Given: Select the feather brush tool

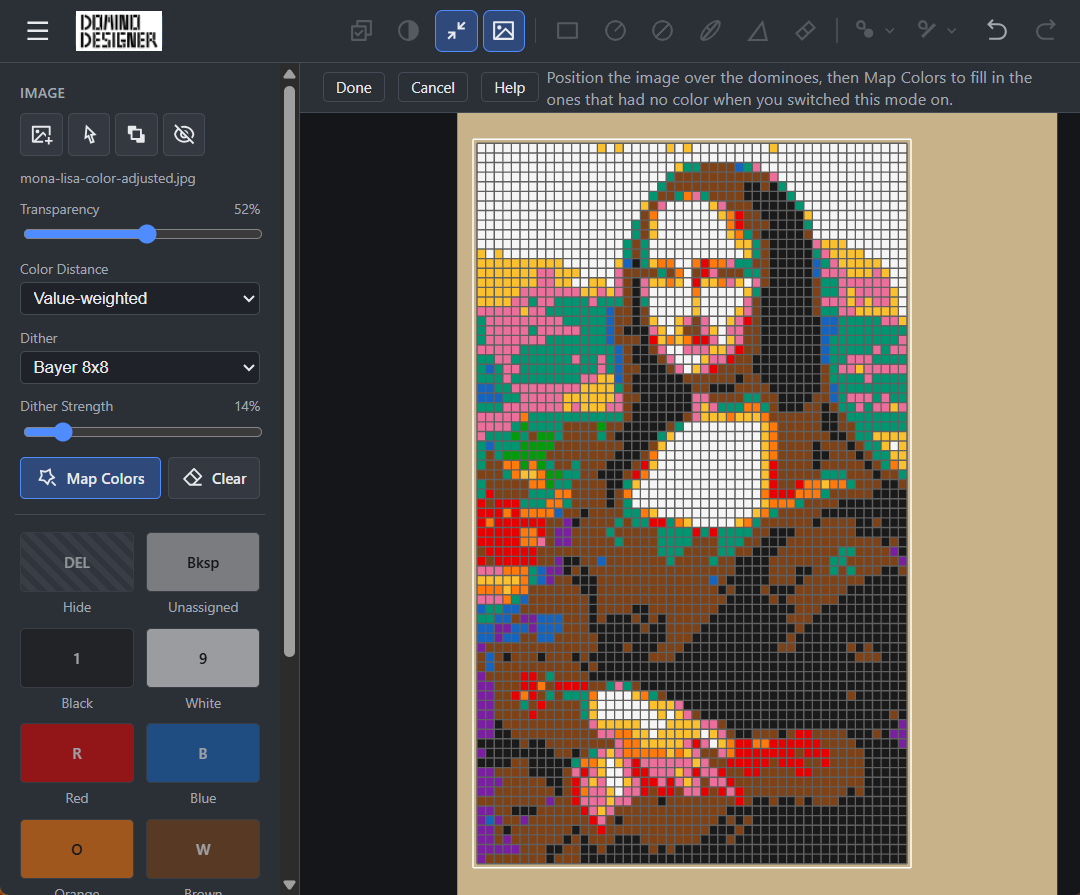Looking at the screenshot, I should pyautogui.click(x=710, y=31).
